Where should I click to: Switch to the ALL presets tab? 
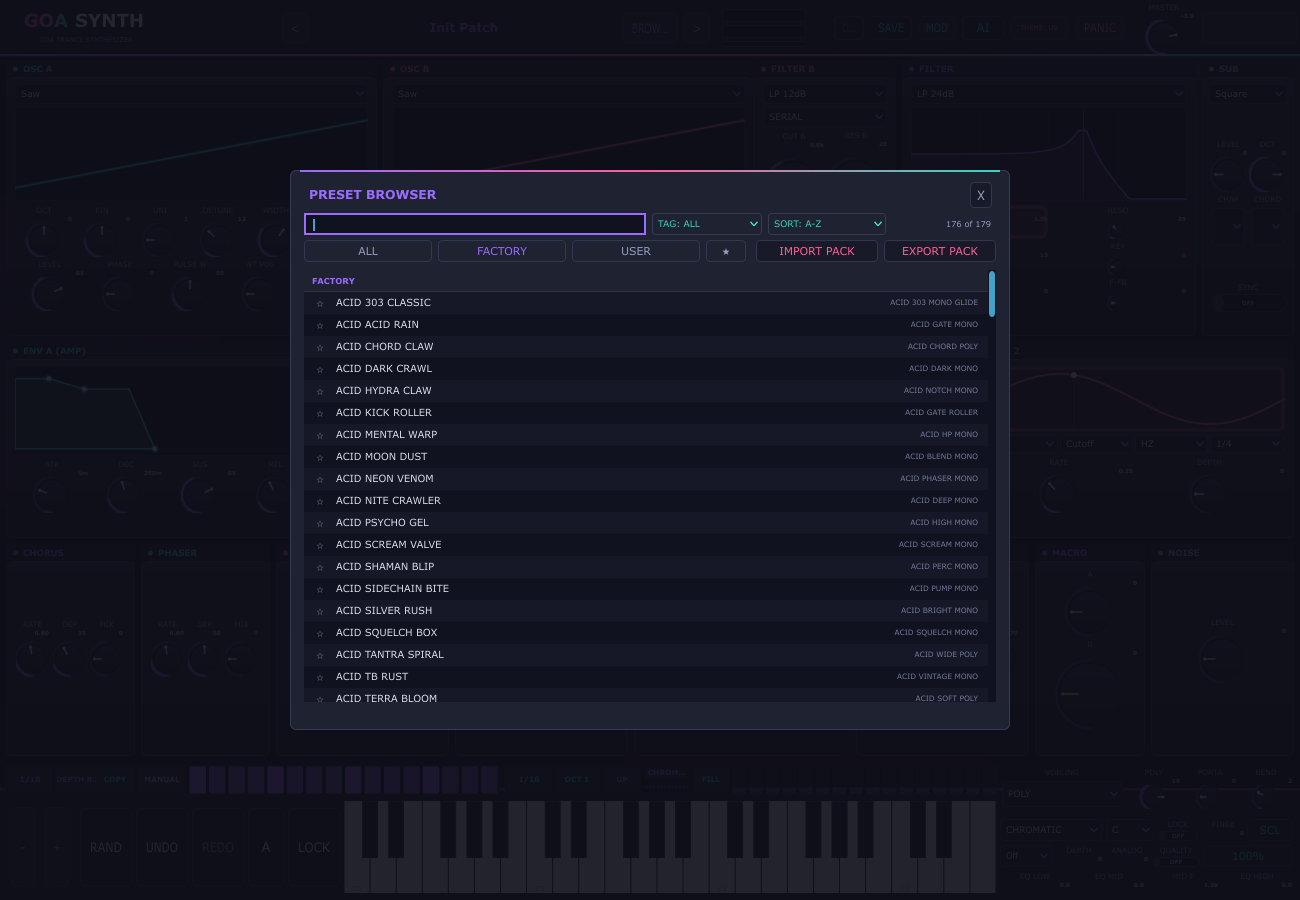(368, 251)
